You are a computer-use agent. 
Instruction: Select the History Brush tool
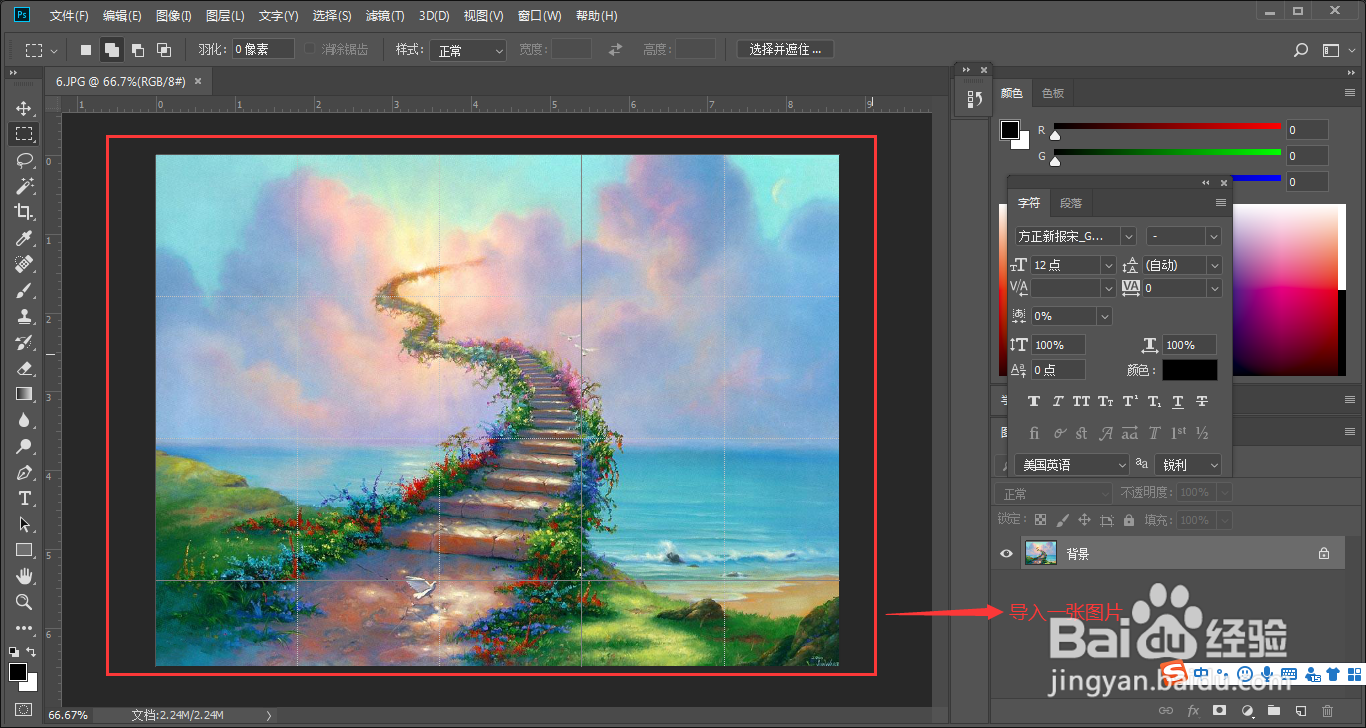[x=24, y=342]
